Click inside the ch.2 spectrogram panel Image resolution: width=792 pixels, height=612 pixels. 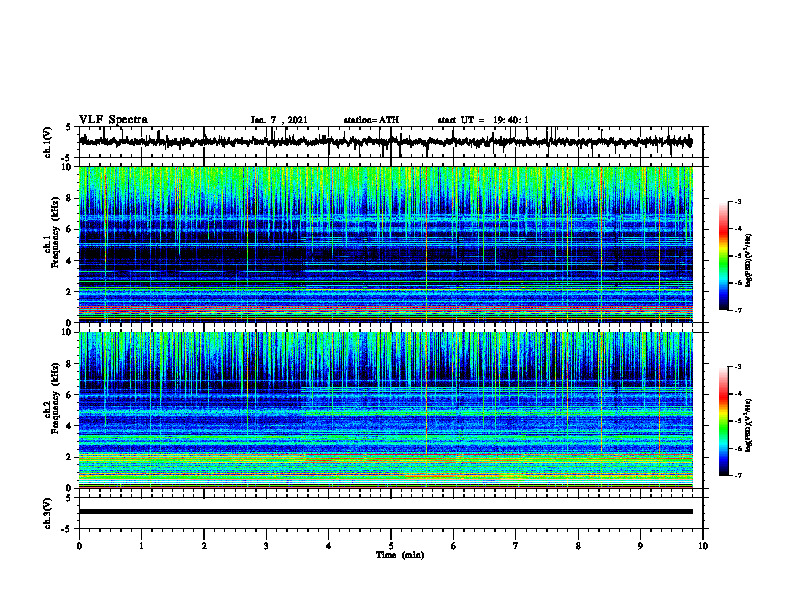[x=386, y=410]
